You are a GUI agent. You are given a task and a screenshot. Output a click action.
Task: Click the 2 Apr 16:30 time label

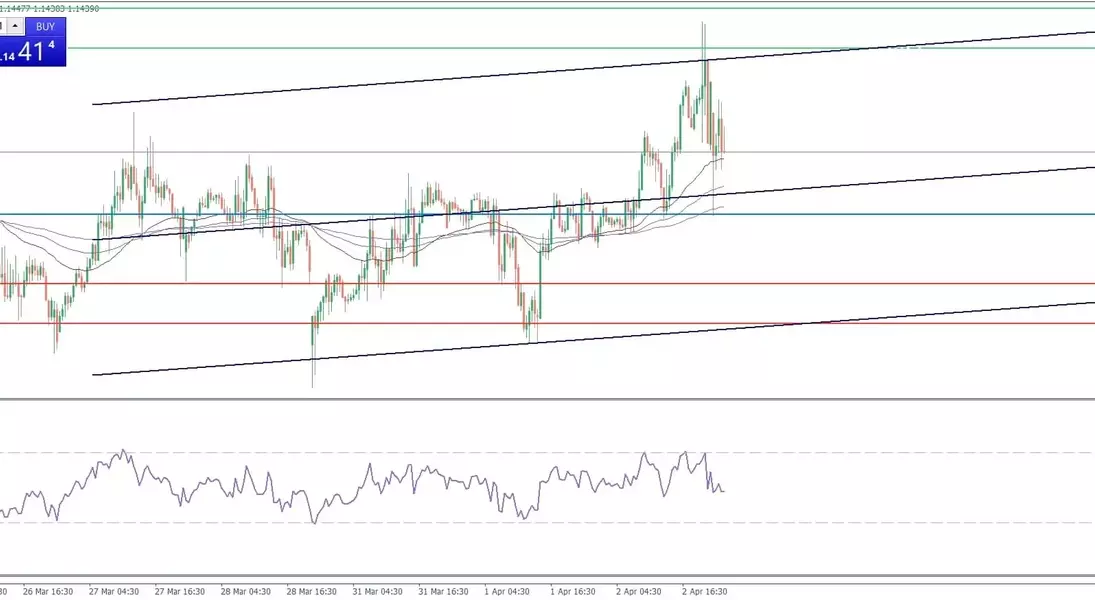point(705,592)
